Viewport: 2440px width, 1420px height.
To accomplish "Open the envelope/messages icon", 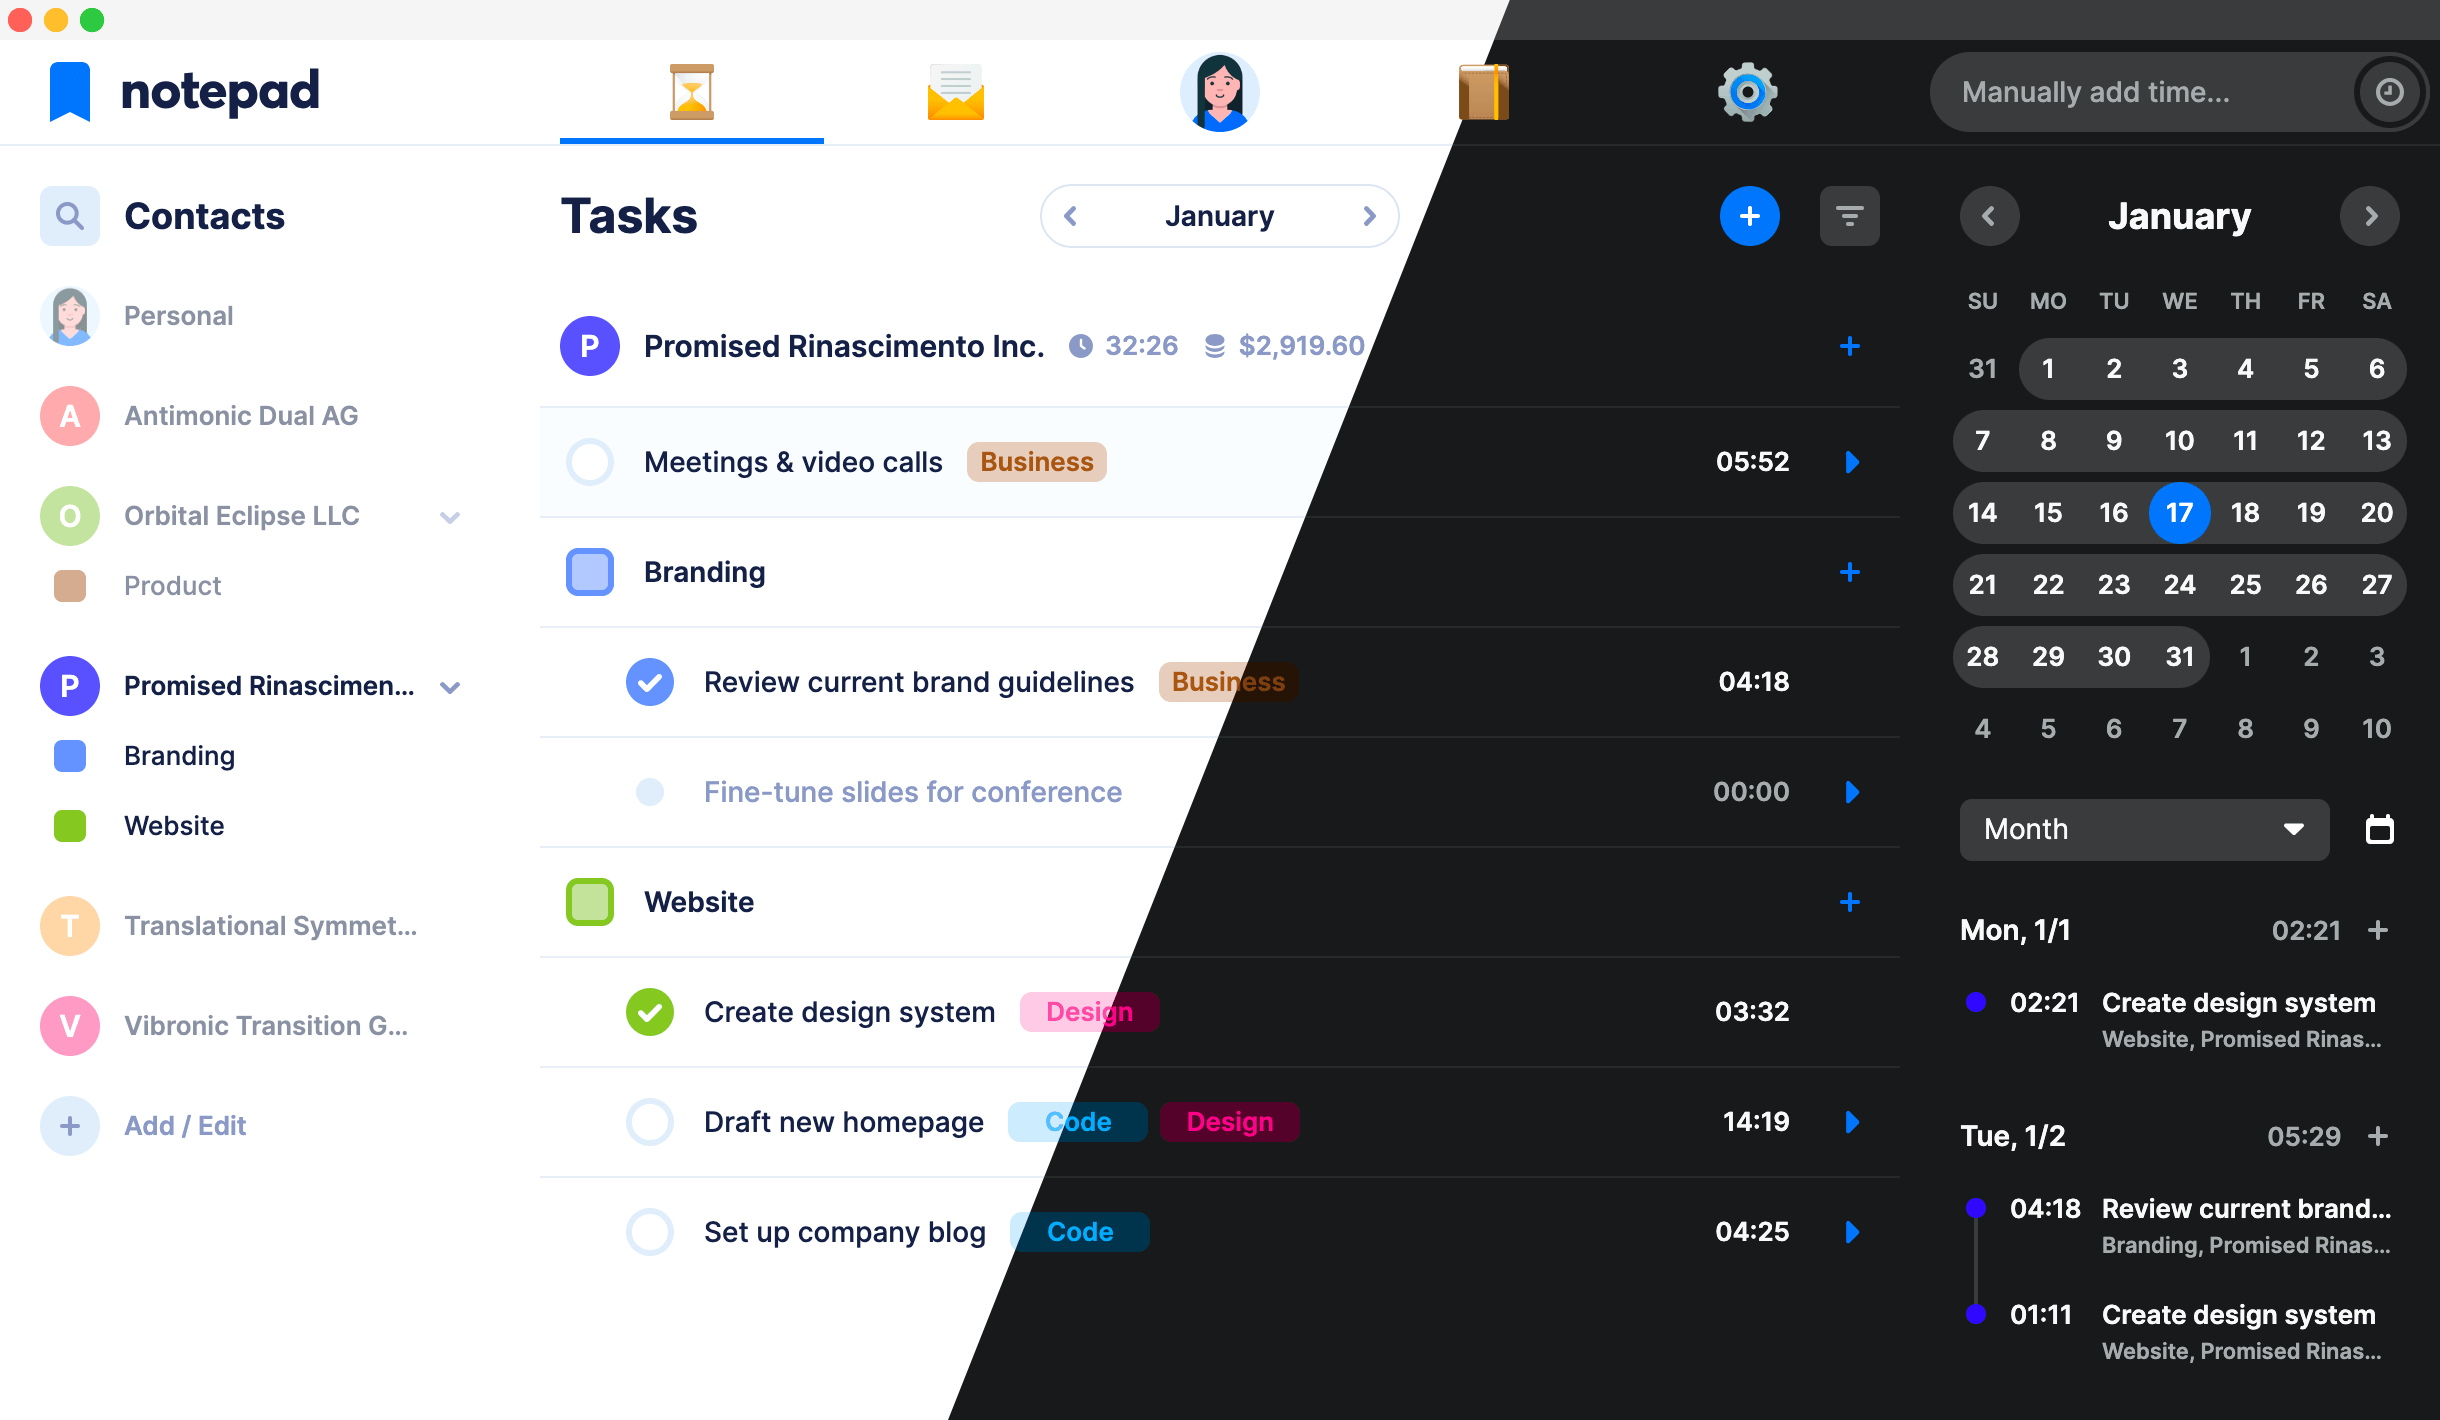I will pos(955,91).
